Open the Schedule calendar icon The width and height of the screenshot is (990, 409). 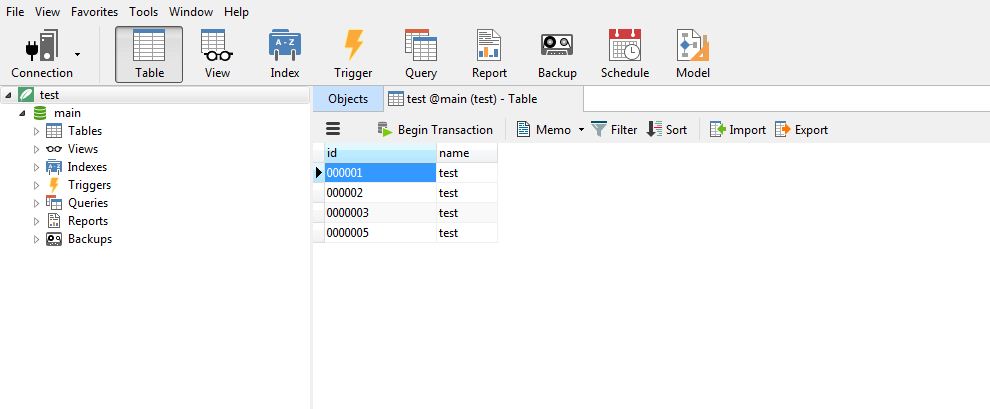pos(625,46)
